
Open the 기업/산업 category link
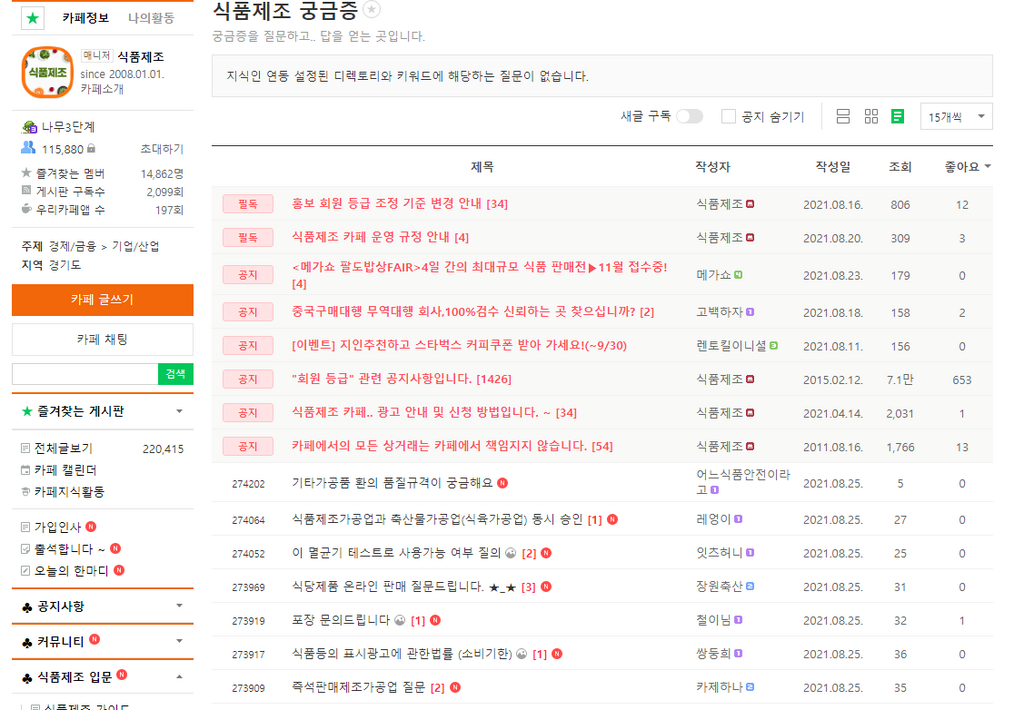tap(135, 246)
